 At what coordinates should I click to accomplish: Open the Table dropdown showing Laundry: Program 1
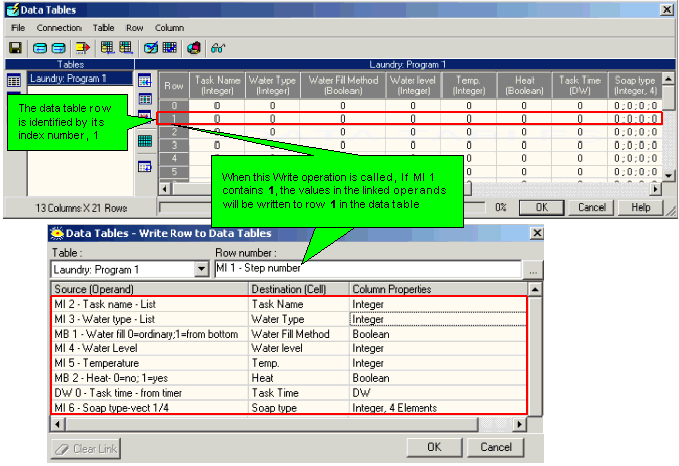(x=199, y=269)
